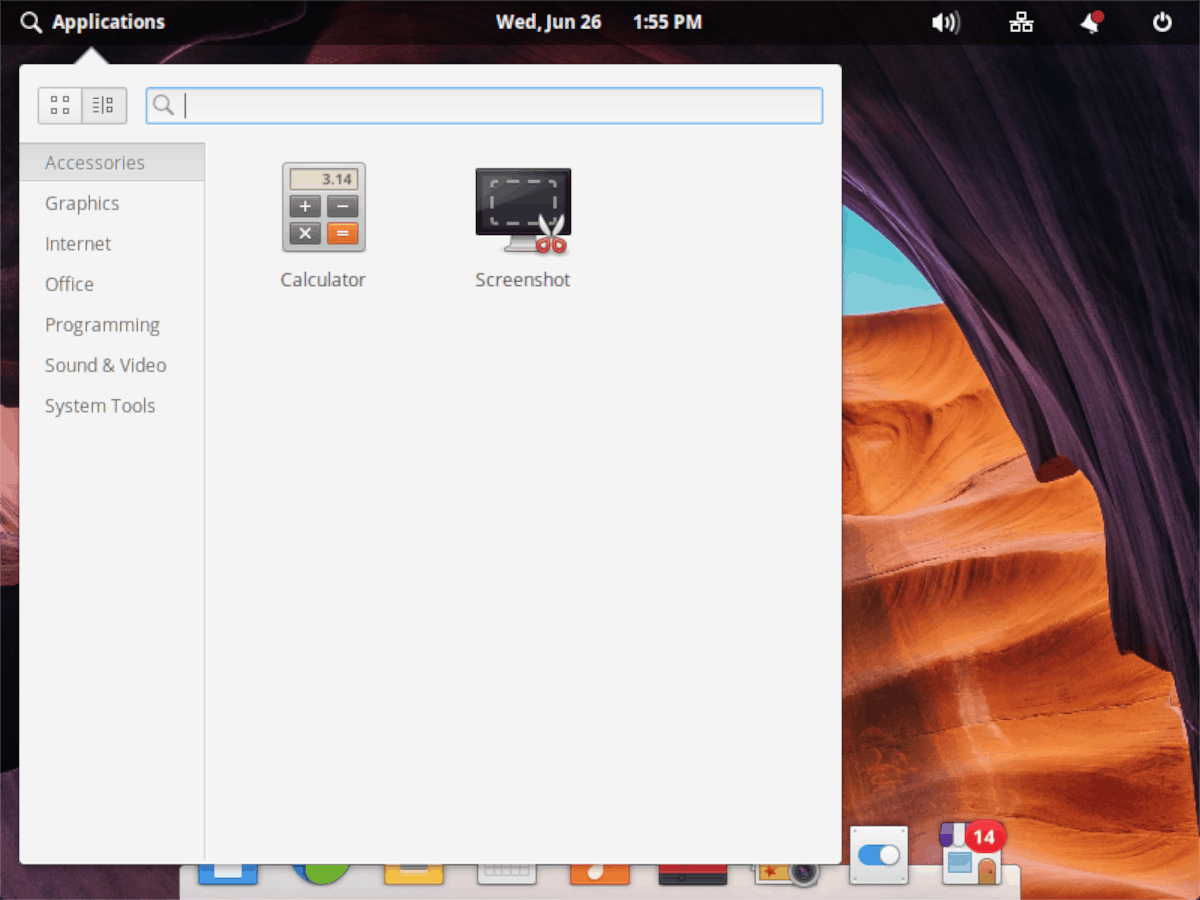
Task: Switch to category view mode
Action: 104,105
